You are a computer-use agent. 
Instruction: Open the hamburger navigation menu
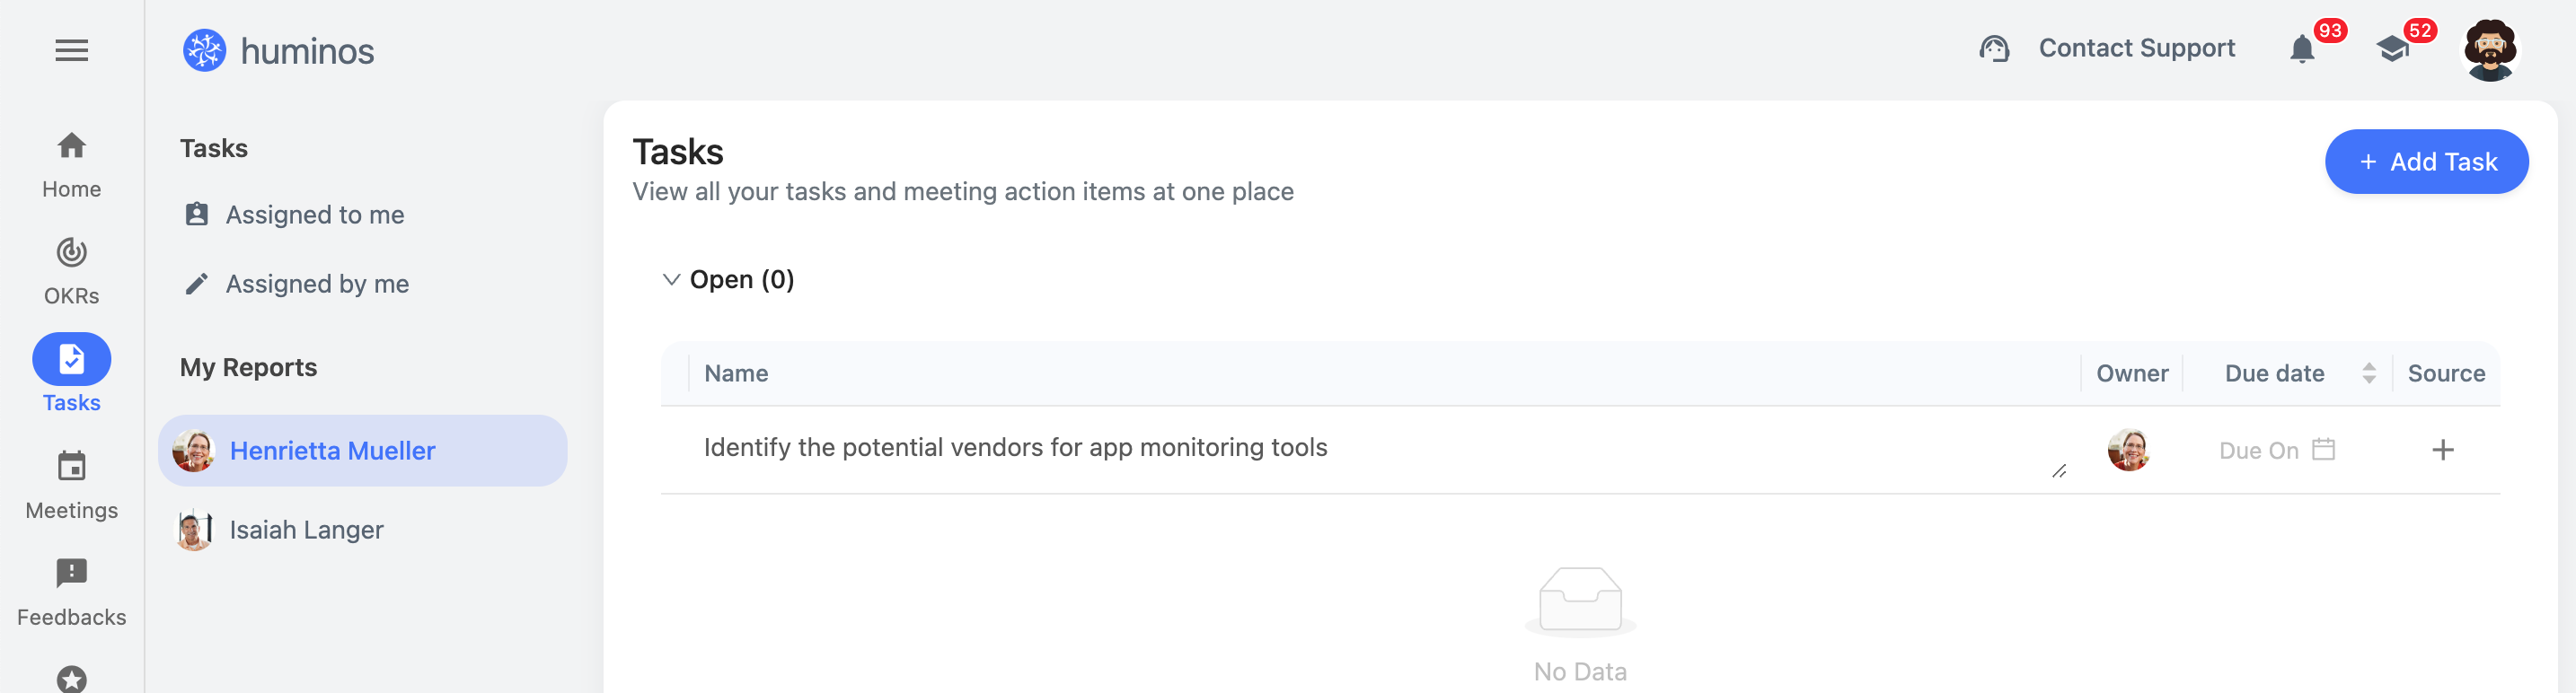click(x=71, y=50)
